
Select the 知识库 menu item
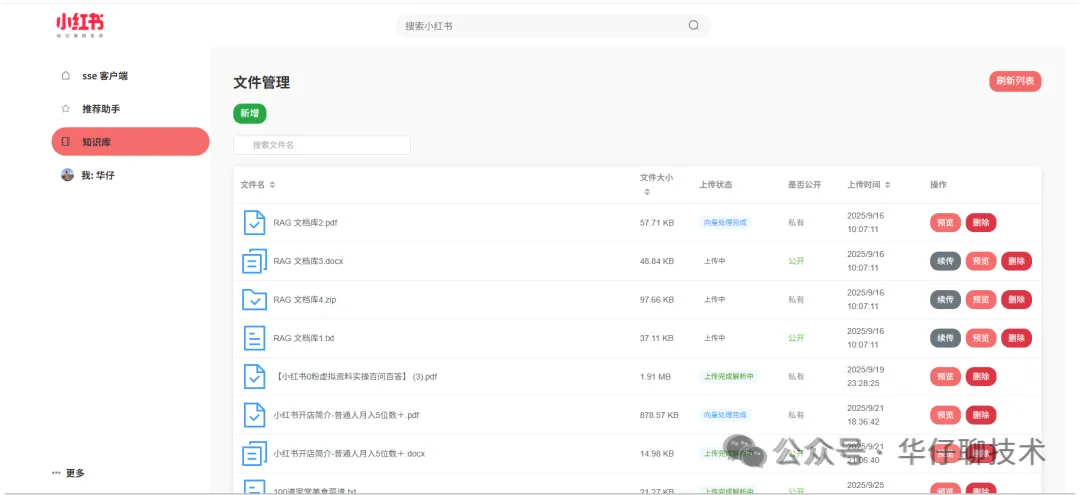click(x=131, y=142)
